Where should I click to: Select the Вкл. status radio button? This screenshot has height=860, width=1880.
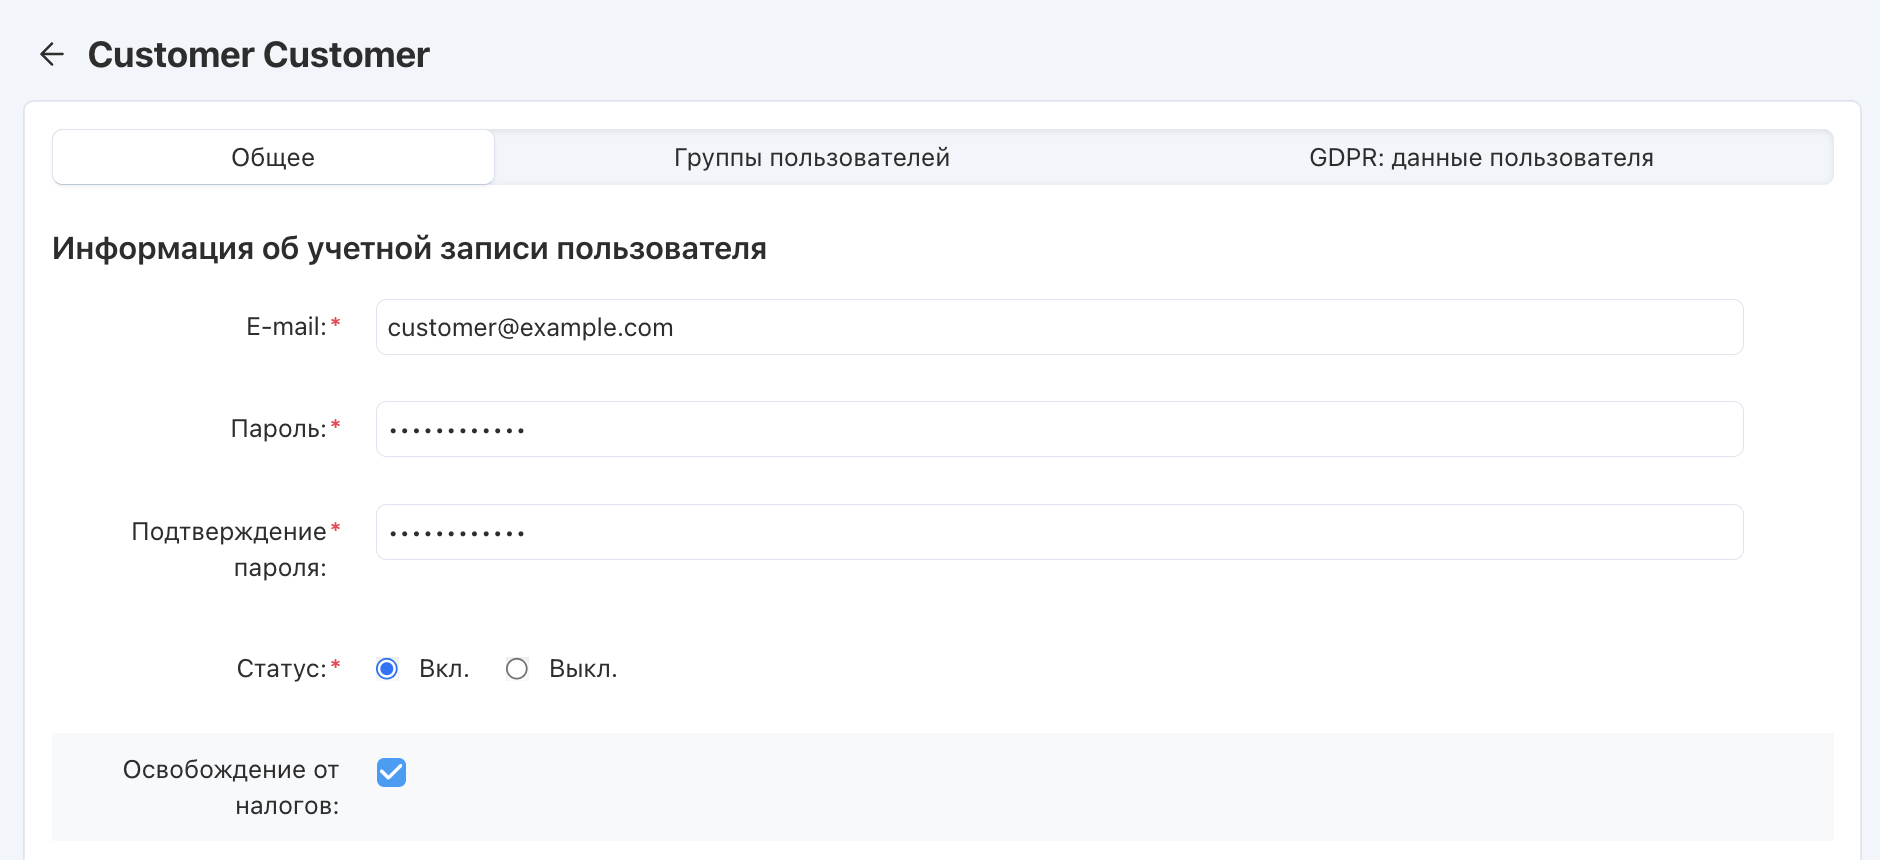point(387,669)
